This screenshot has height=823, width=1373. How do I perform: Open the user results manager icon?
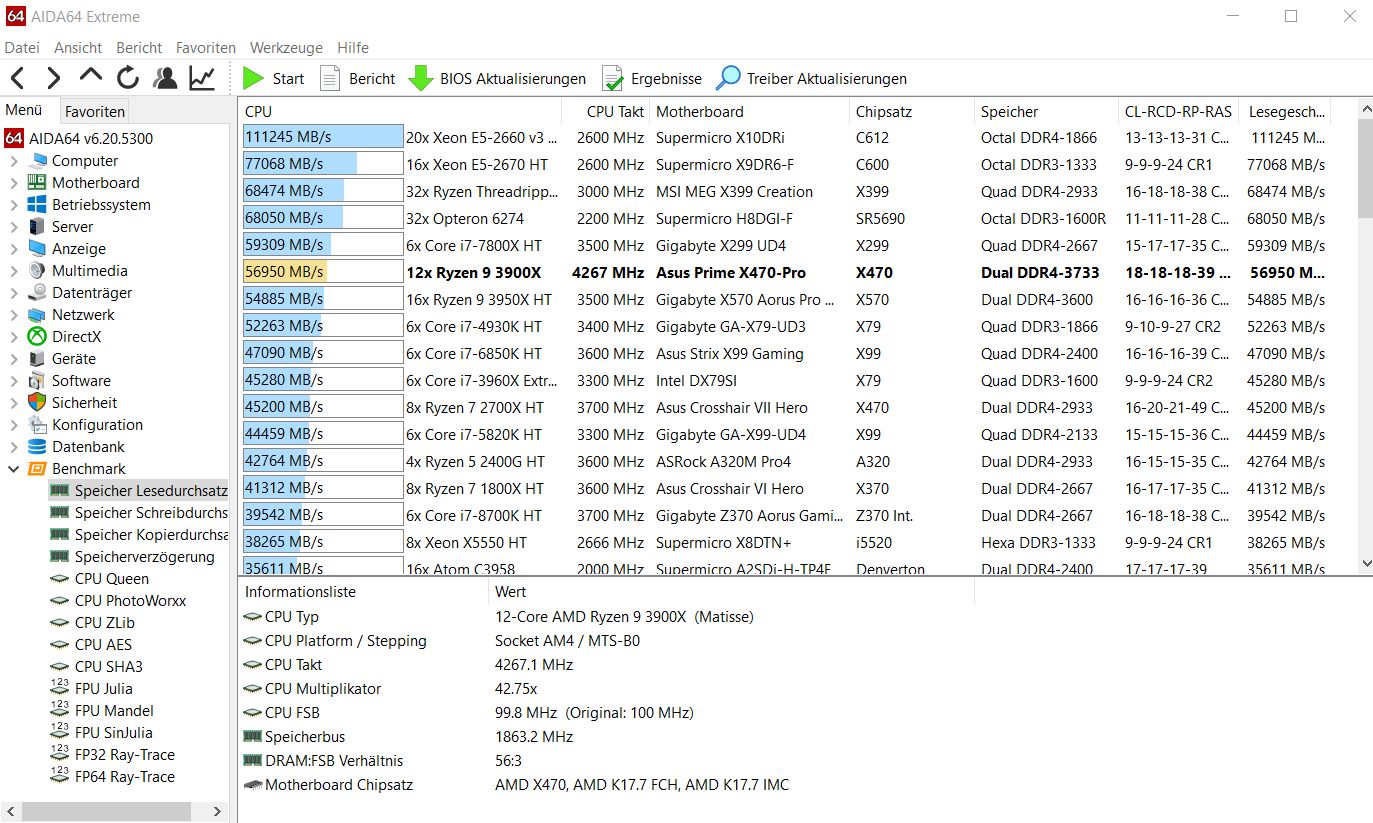[165, 78]
